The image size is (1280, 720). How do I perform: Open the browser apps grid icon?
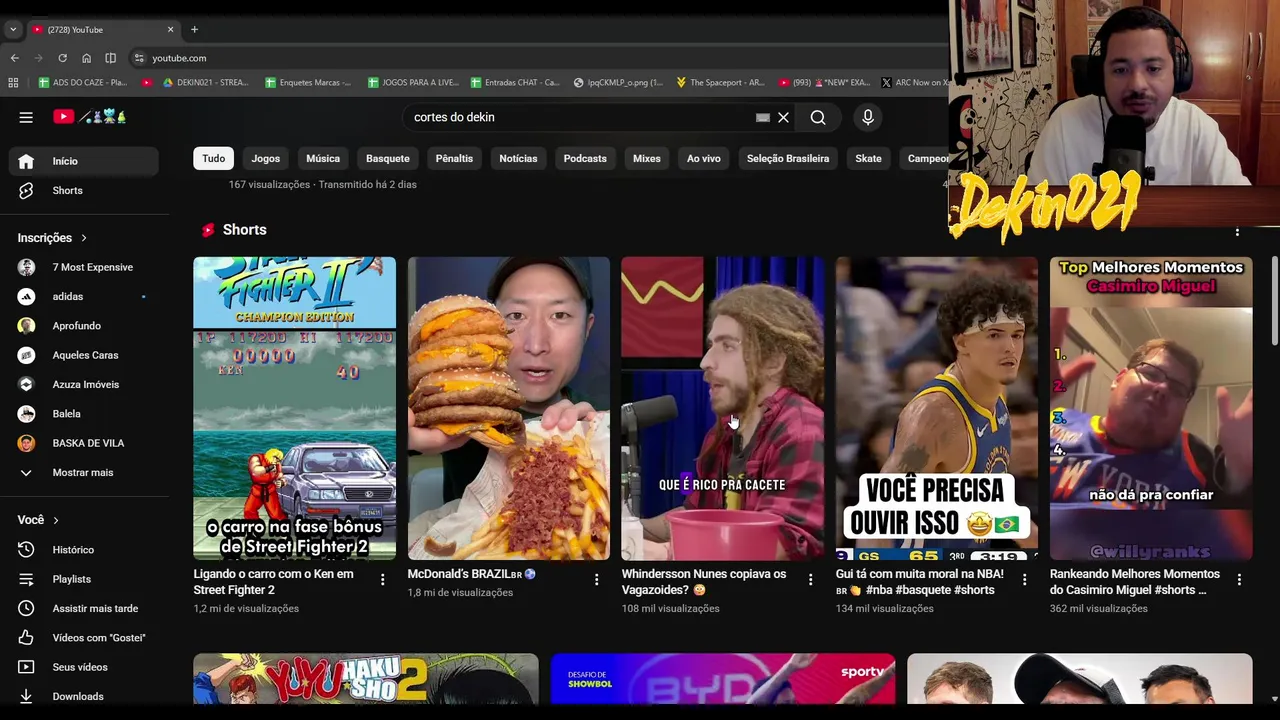(x=13, y=82)
